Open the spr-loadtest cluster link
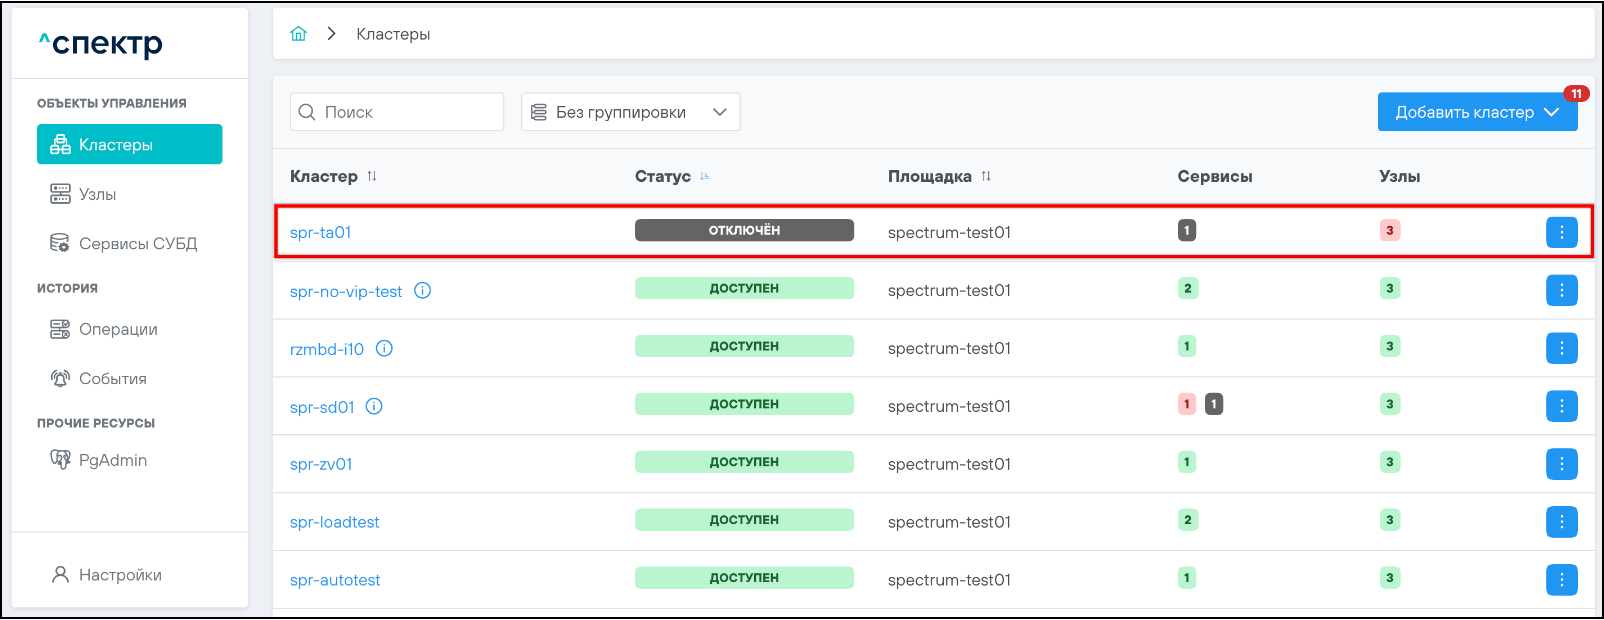Viewport: 1604px width, 620px height. point(335,523)
